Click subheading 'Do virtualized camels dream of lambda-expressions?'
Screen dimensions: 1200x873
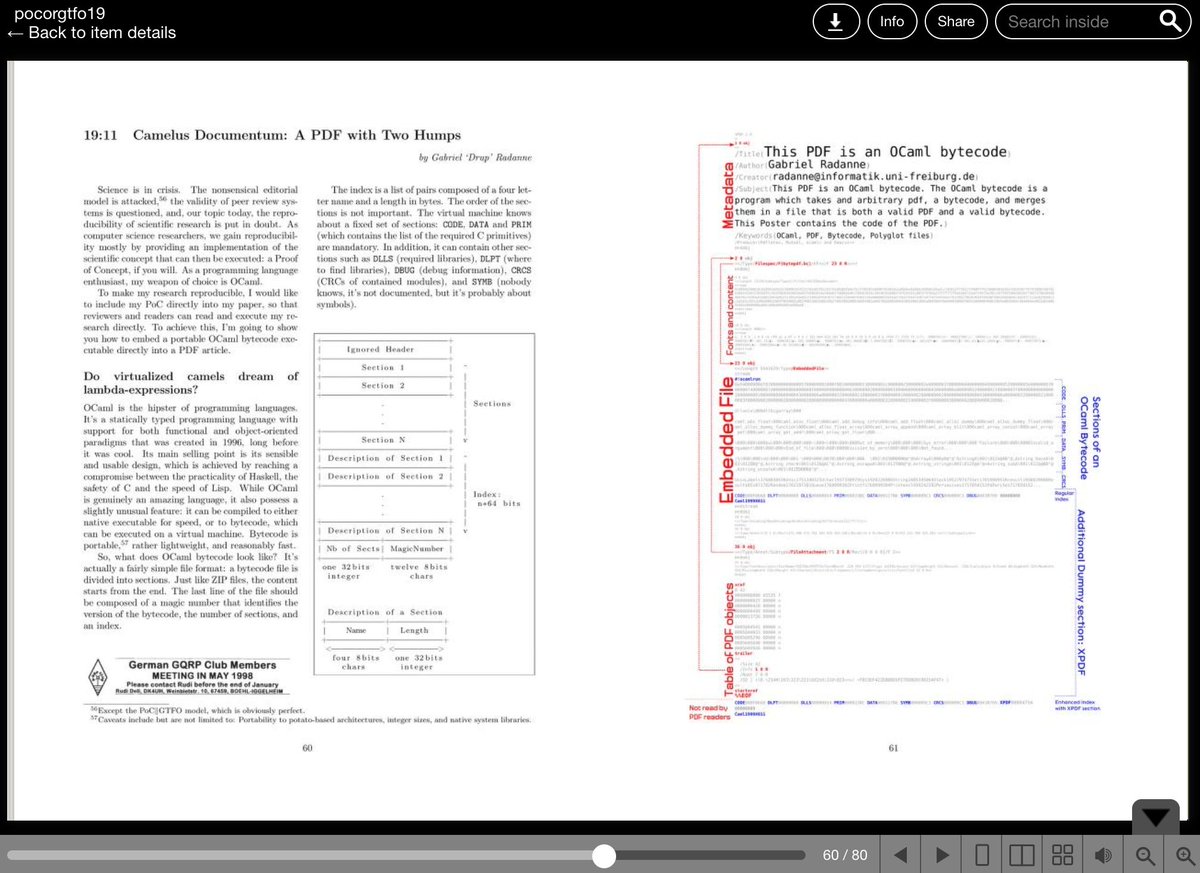point(191,383)
